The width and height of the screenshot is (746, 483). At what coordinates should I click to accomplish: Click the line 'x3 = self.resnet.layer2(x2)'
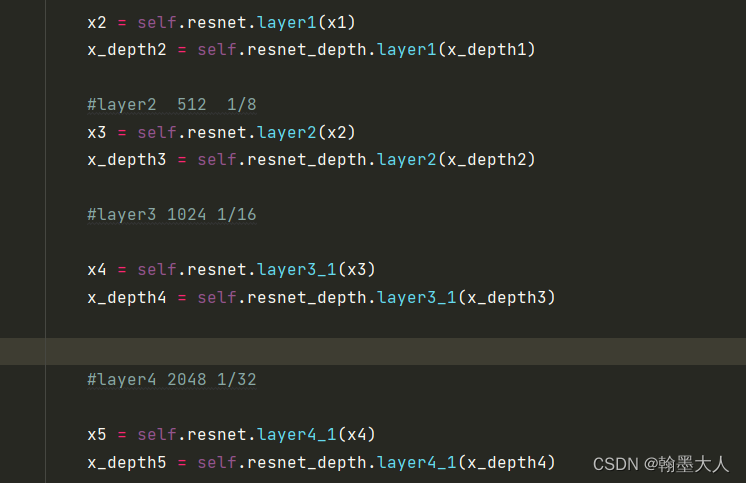221,132
